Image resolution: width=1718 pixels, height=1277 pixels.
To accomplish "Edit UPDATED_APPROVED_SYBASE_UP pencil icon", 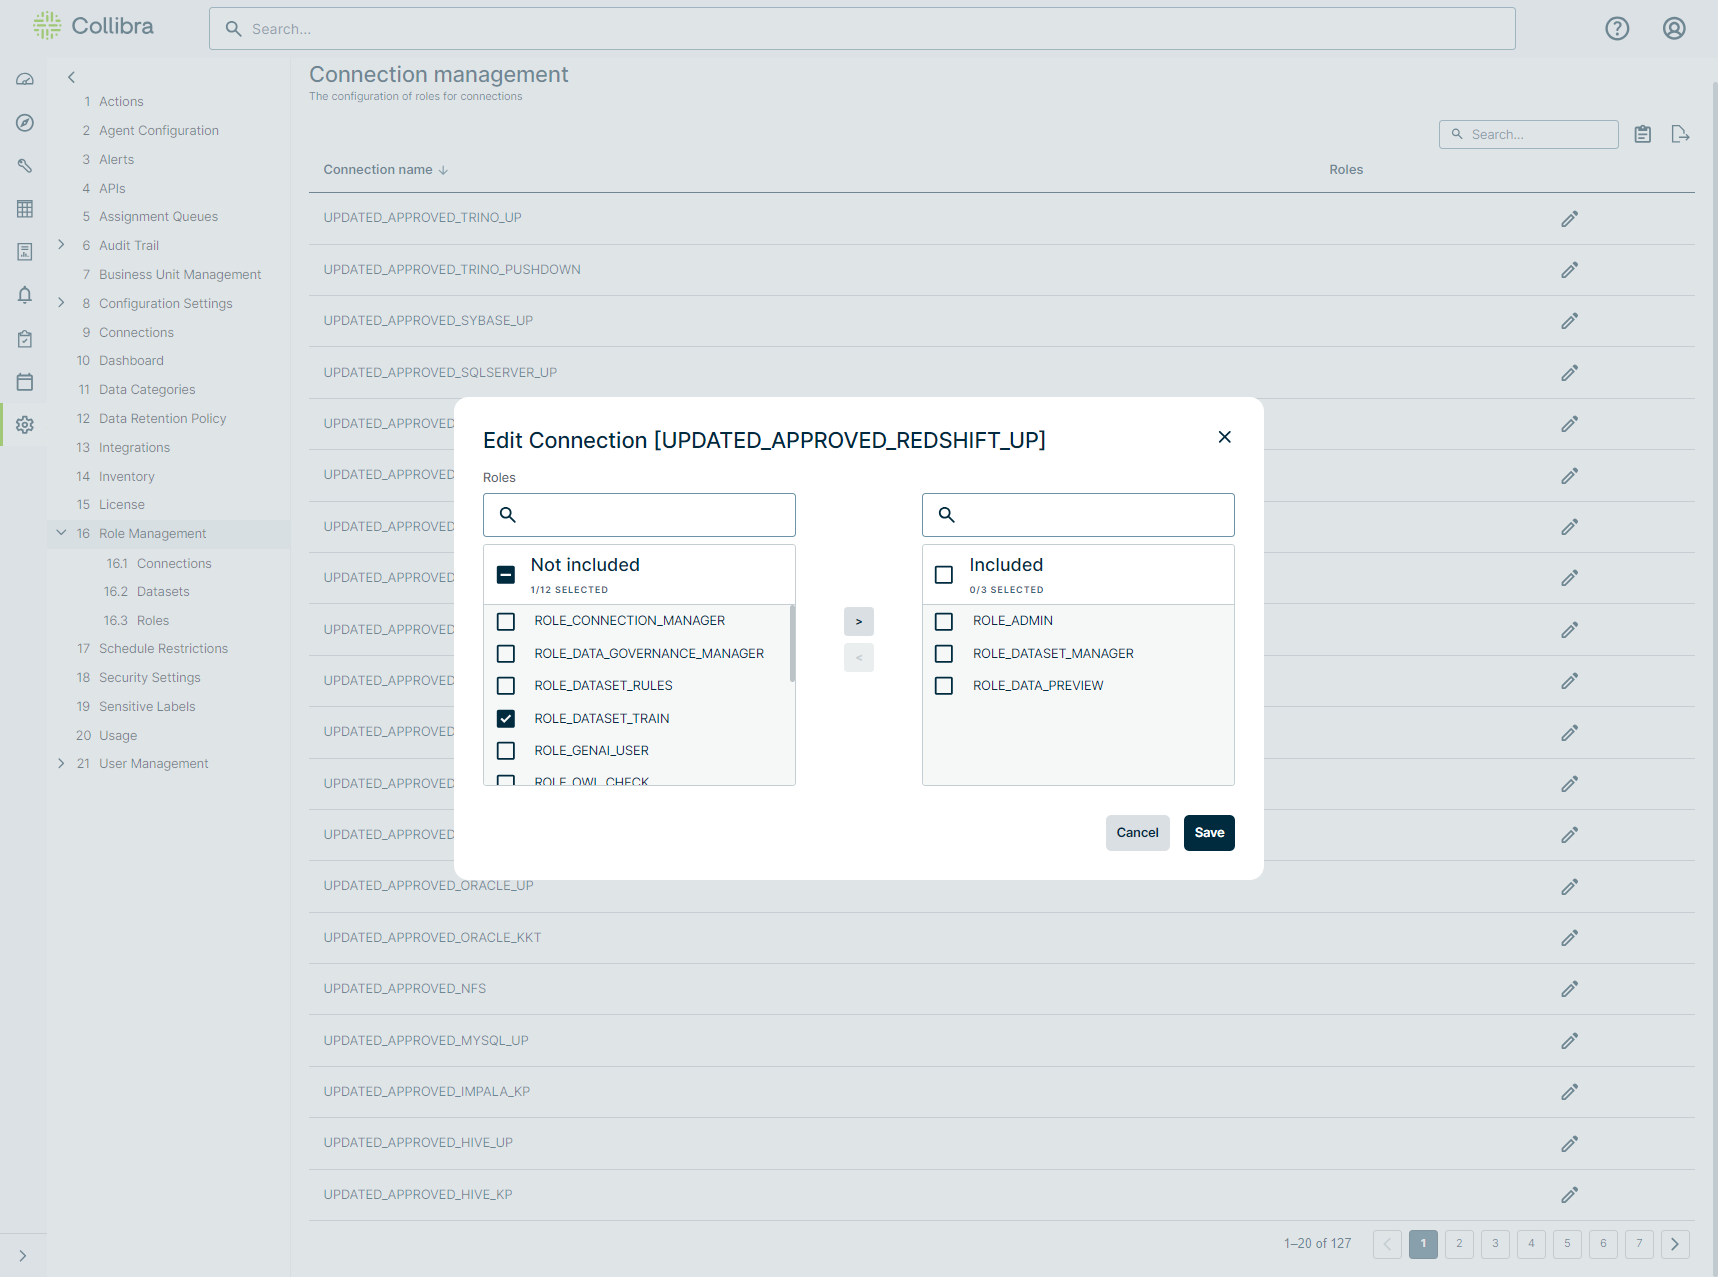I will tap(1570, 321).
